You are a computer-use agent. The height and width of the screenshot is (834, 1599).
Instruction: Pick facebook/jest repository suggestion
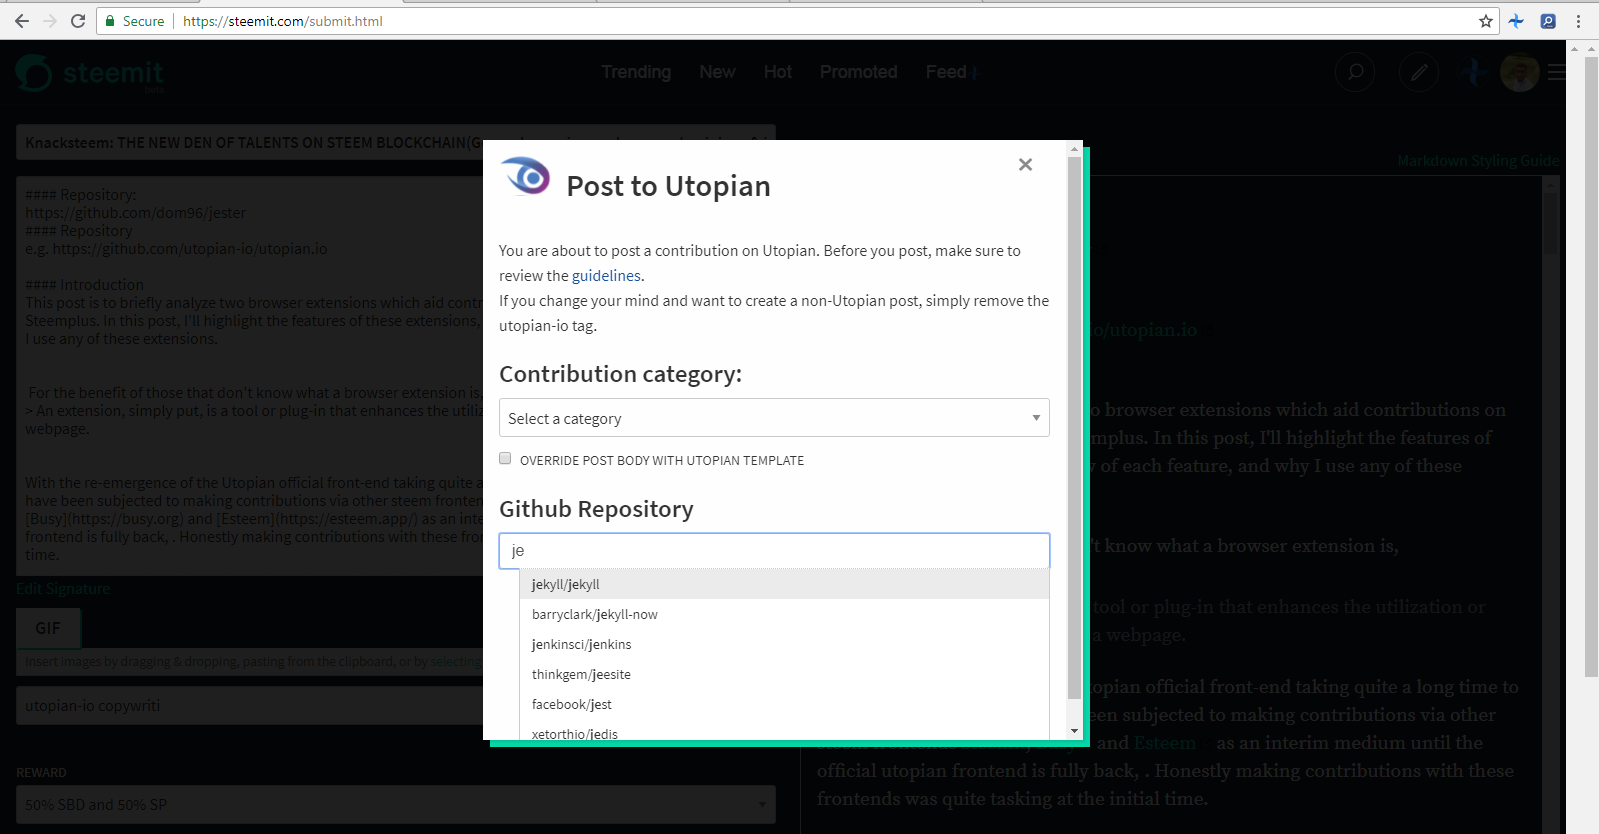[x=784, y=704]
